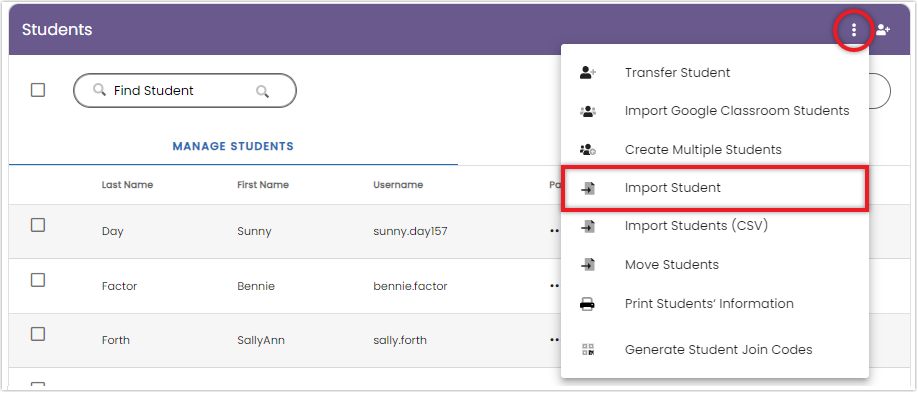The width and height of the screenshot is (918, 393).
Task: Click the Import Google Classroom Students group icon
Action: (x=587, y=111)
